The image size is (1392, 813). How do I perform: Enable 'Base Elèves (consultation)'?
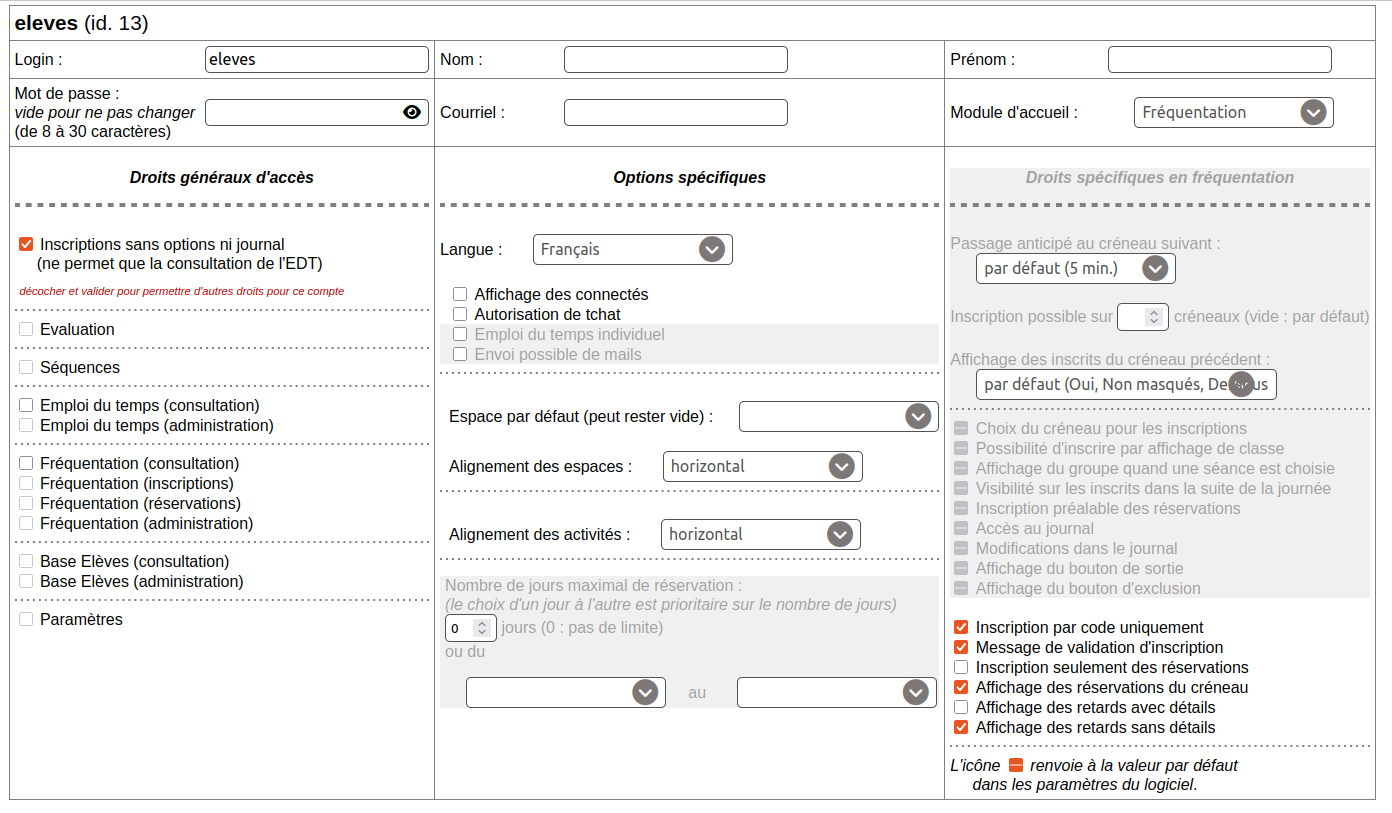(26, 561)
